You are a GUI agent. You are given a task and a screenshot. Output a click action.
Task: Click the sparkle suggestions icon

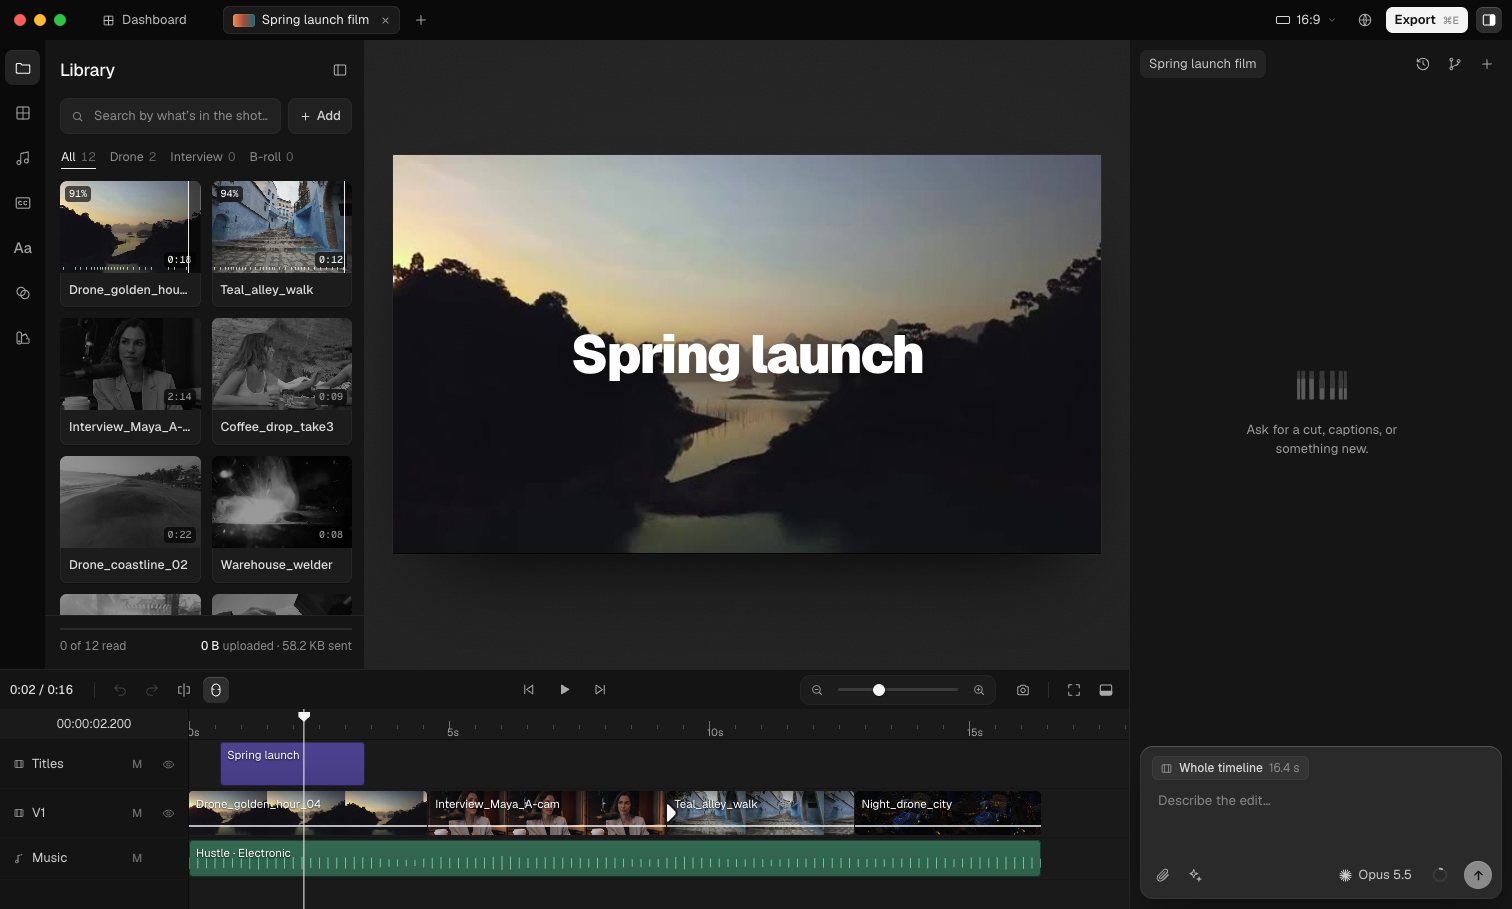(1195, 875)
